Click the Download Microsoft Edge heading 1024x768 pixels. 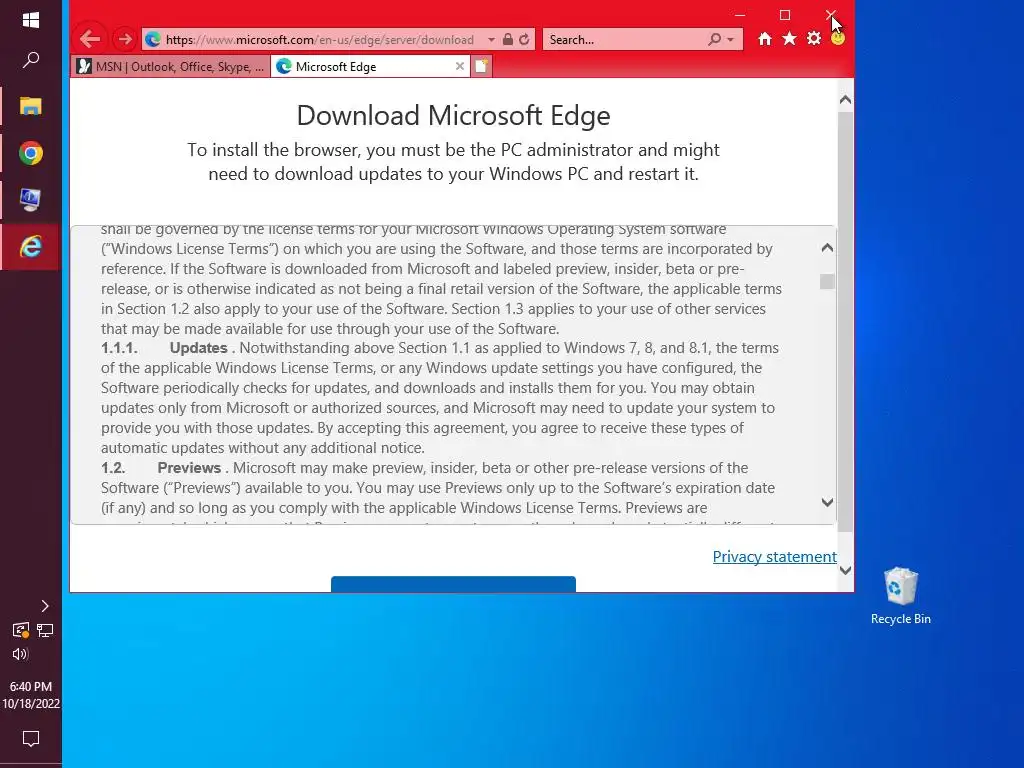pyautogui.click(x=453, y=116)
